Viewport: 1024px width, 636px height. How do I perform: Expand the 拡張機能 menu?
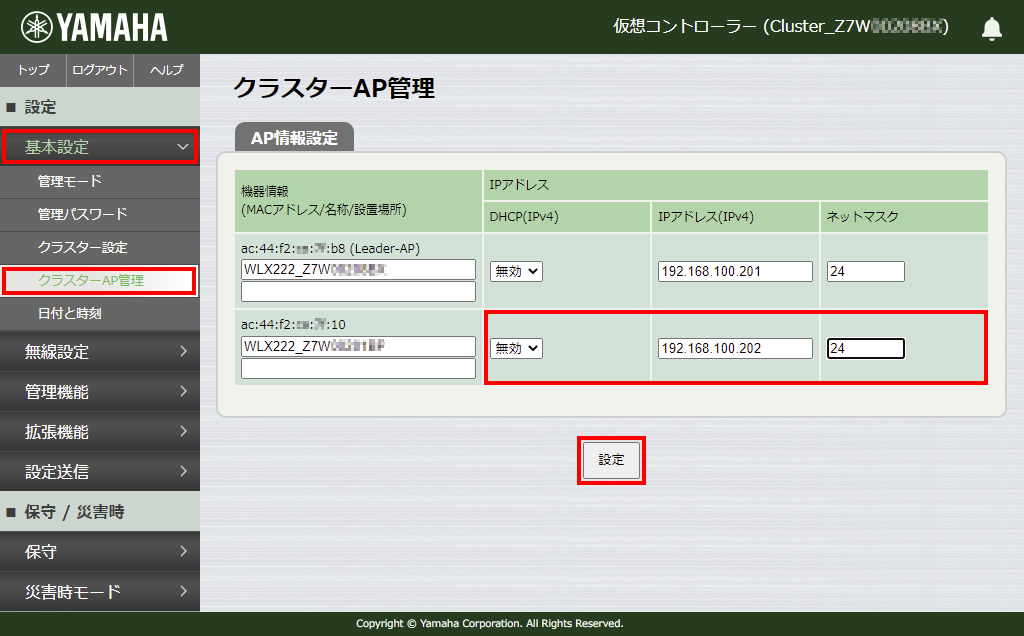point(100,432)
